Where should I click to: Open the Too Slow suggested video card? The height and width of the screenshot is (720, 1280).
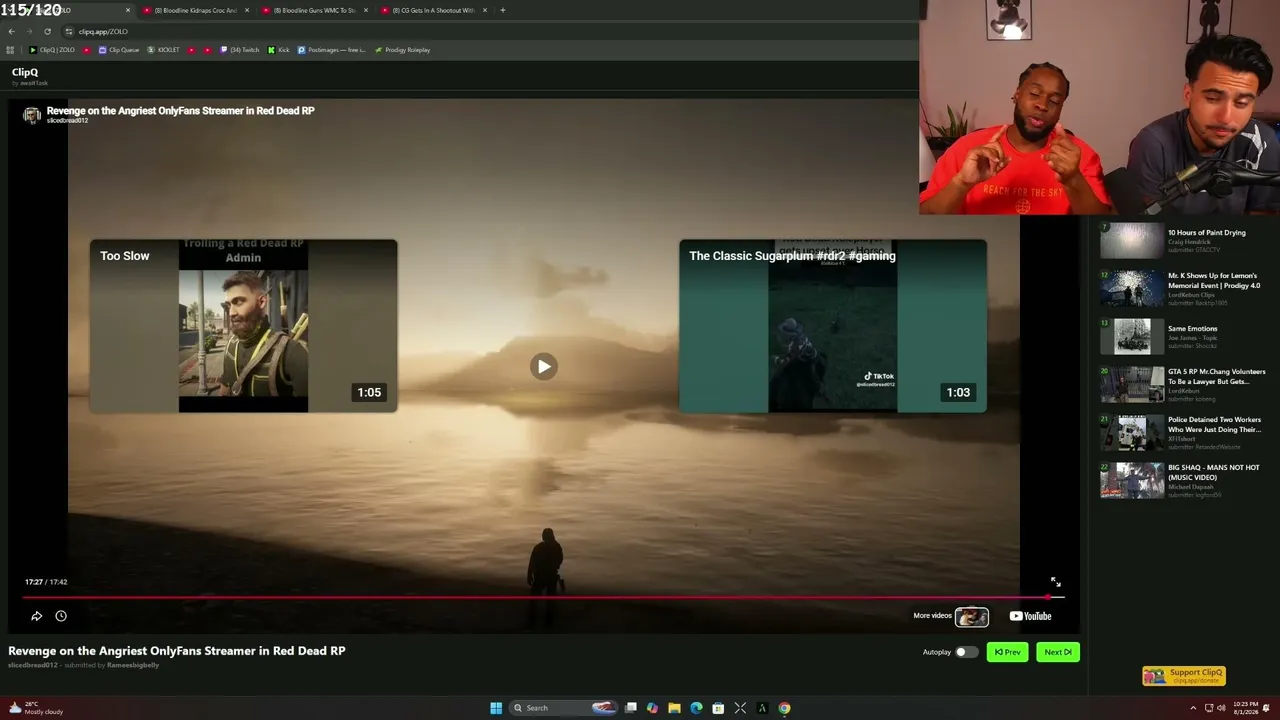coord(243,326)
